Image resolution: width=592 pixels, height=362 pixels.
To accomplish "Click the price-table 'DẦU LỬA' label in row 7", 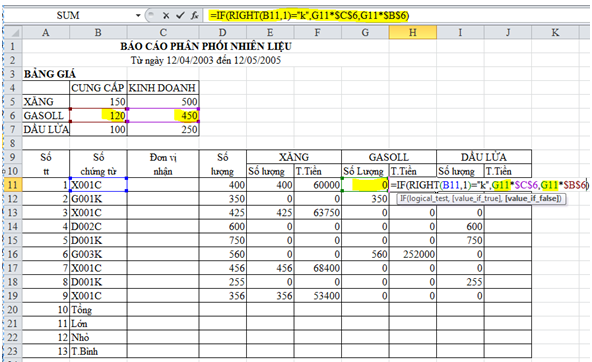I will (46, 129).
